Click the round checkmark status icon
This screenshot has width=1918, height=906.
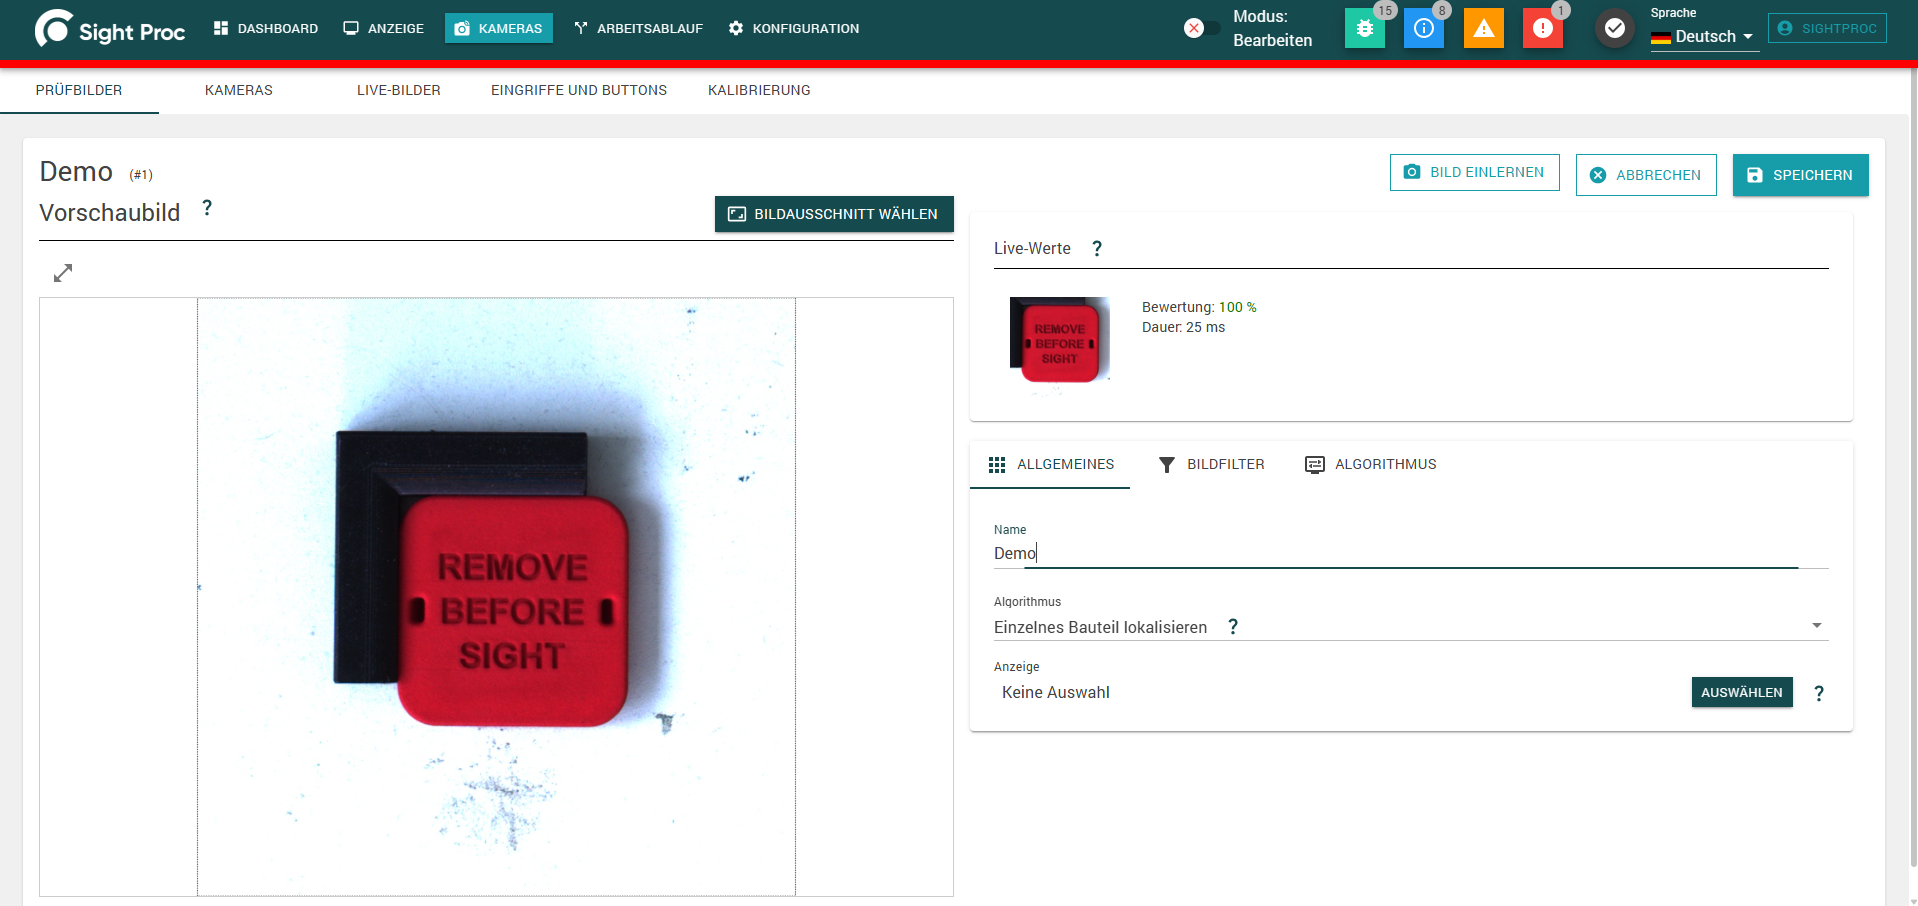point(1615,28)
